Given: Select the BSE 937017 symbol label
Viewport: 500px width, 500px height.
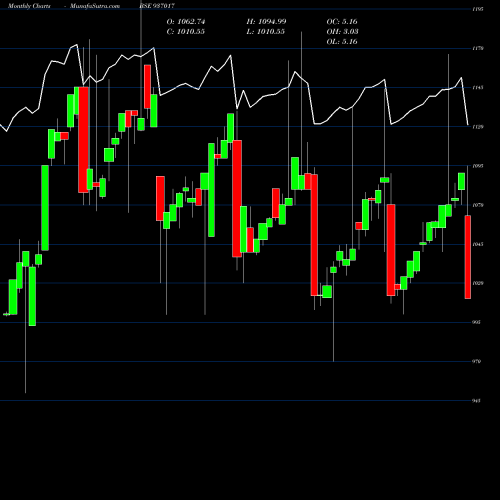Looking at the screenshot, I should 157,6.
